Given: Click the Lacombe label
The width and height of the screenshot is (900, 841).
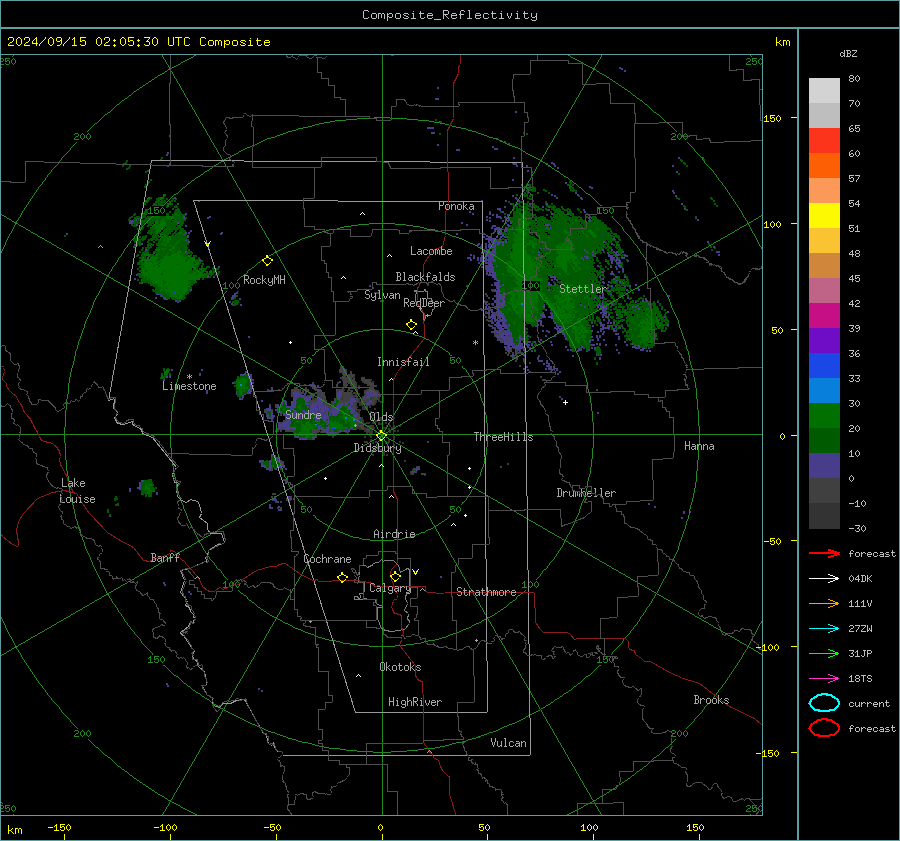Looking at the screenshot, I should 431,251.
